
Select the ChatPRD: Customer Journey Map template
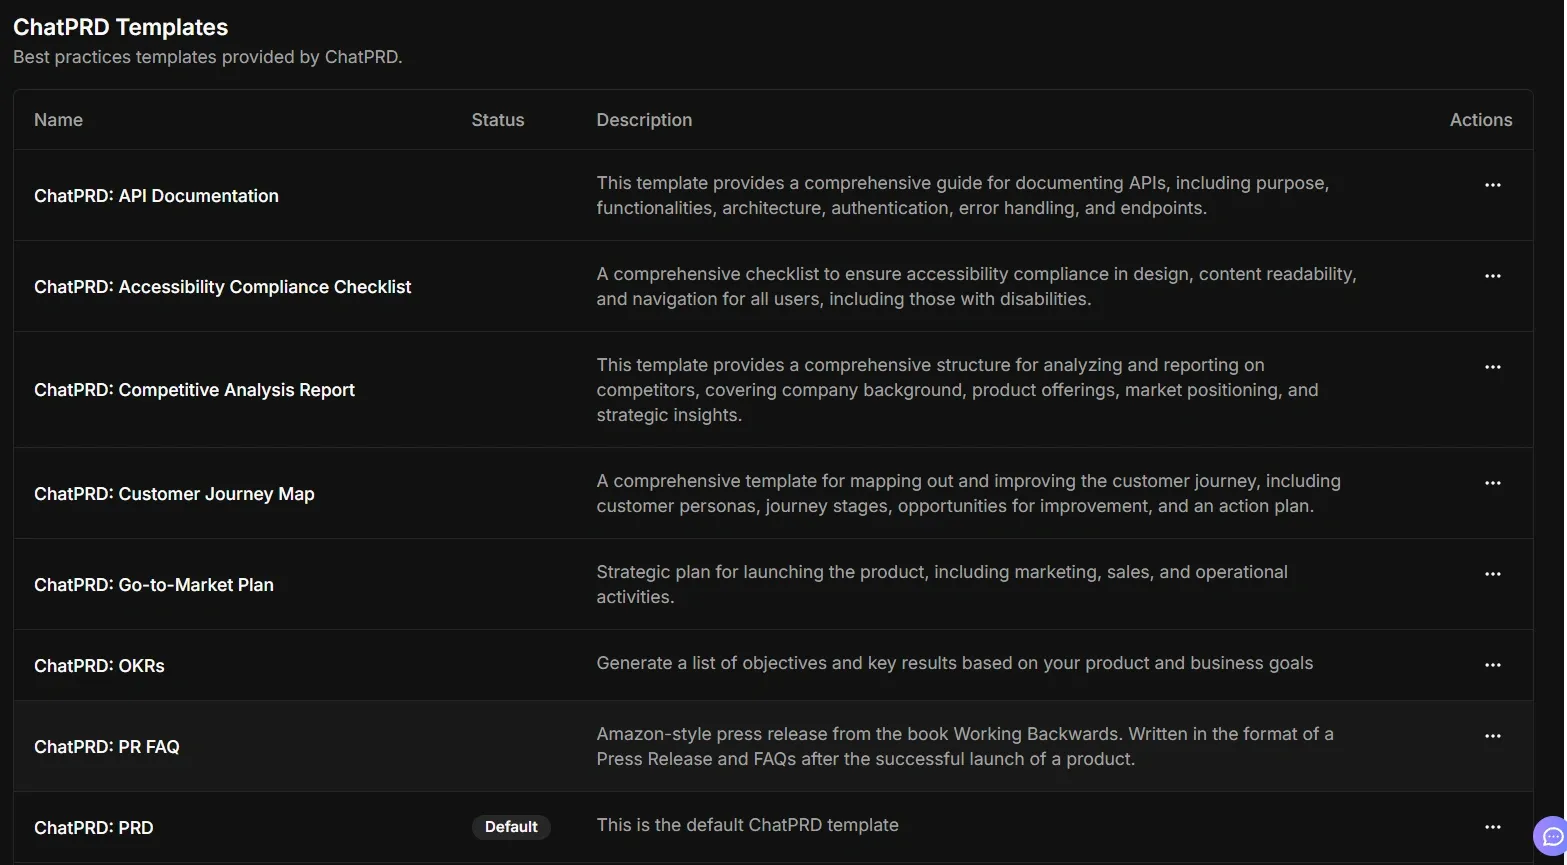[x=174, y=493]
